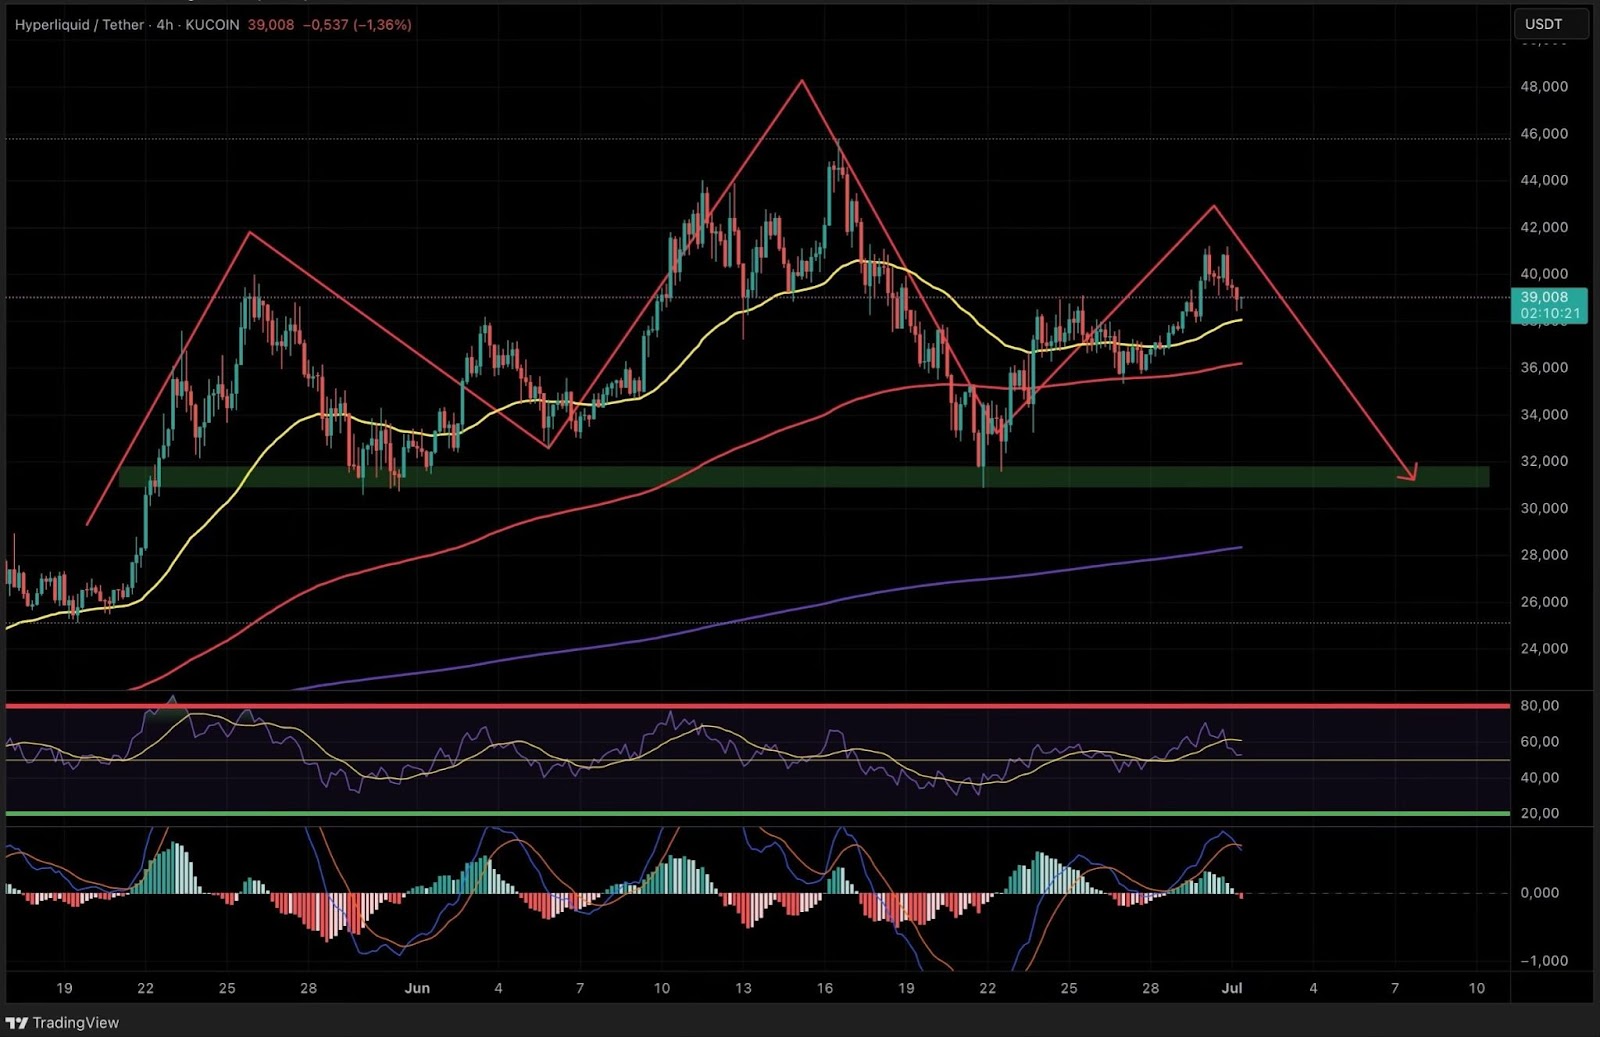
Task: Select the green oversold line in RSI pane
Action: pos(757,813)
